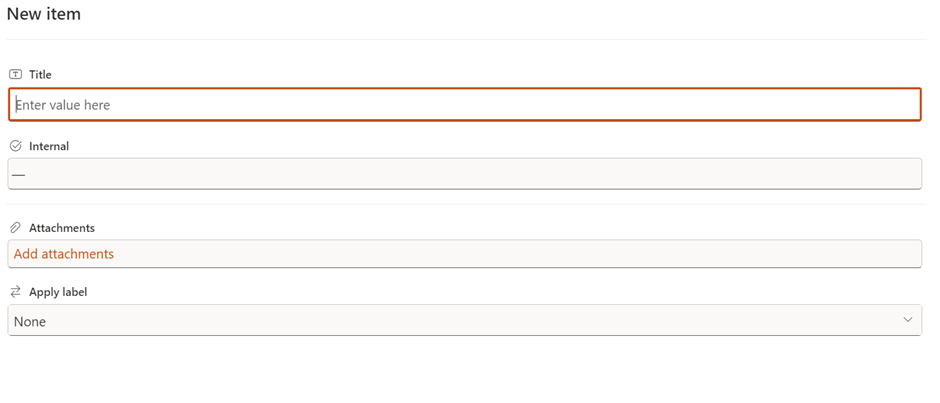Click the Apply label arrows icon
Viewport: 940px width, 403px height.
[x=16, y=292]
